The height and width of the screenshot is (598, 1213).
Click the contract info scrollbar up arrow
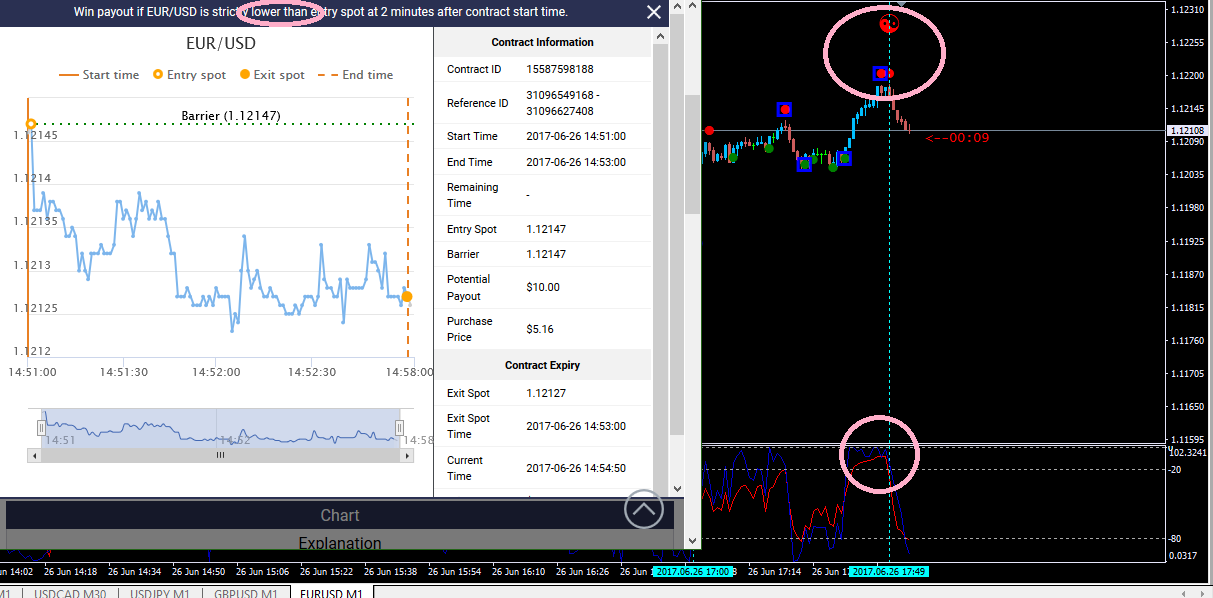pos(660,35)
